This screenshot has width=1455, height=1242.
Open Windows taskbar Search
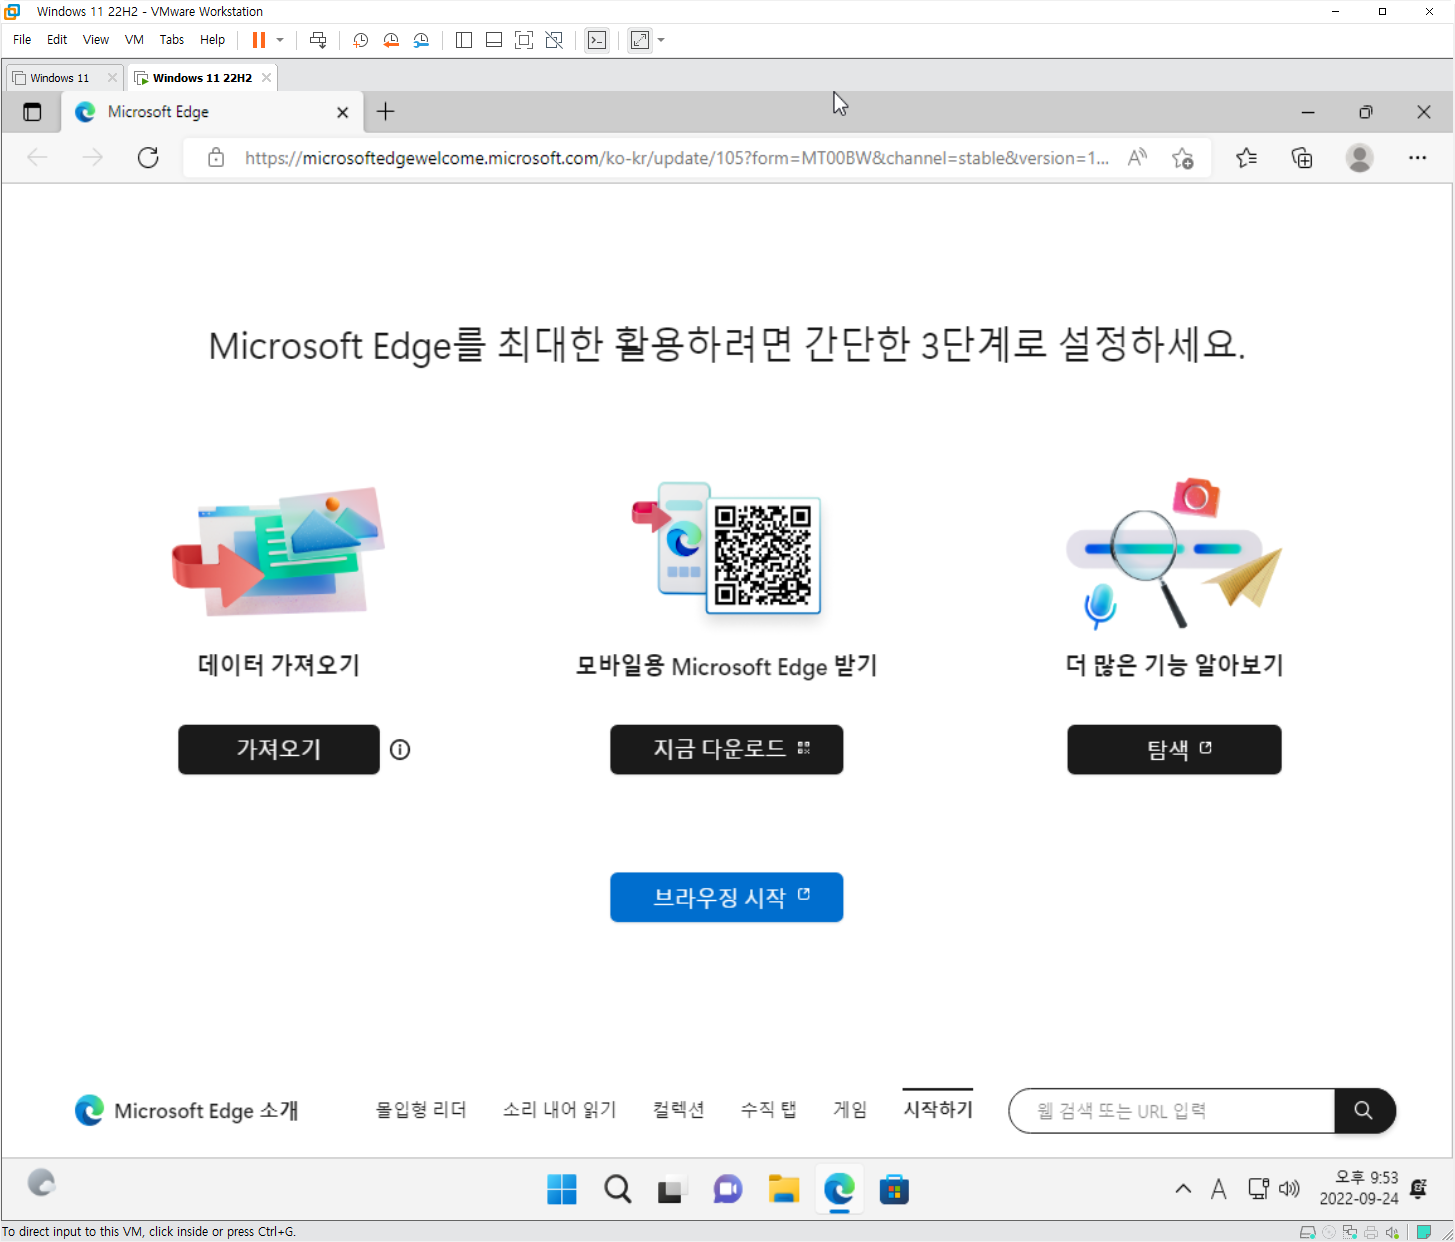[x=618, y=1189]
